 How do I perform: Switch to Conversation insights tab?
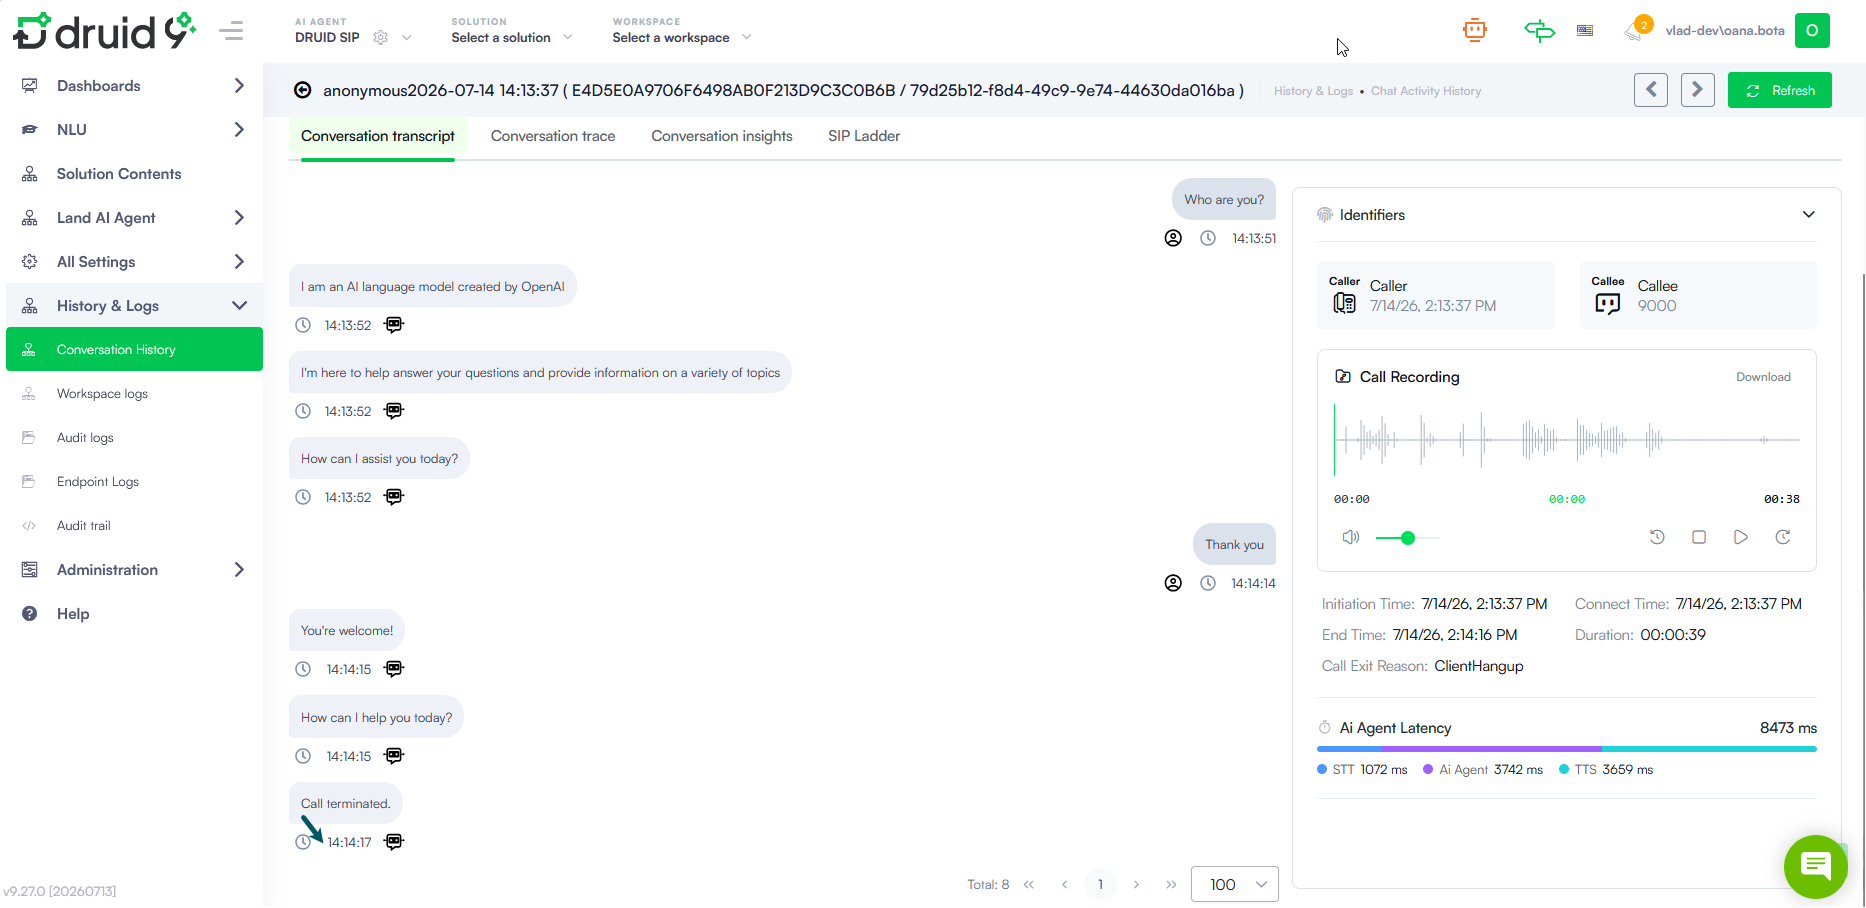click(x=722, y=136)
